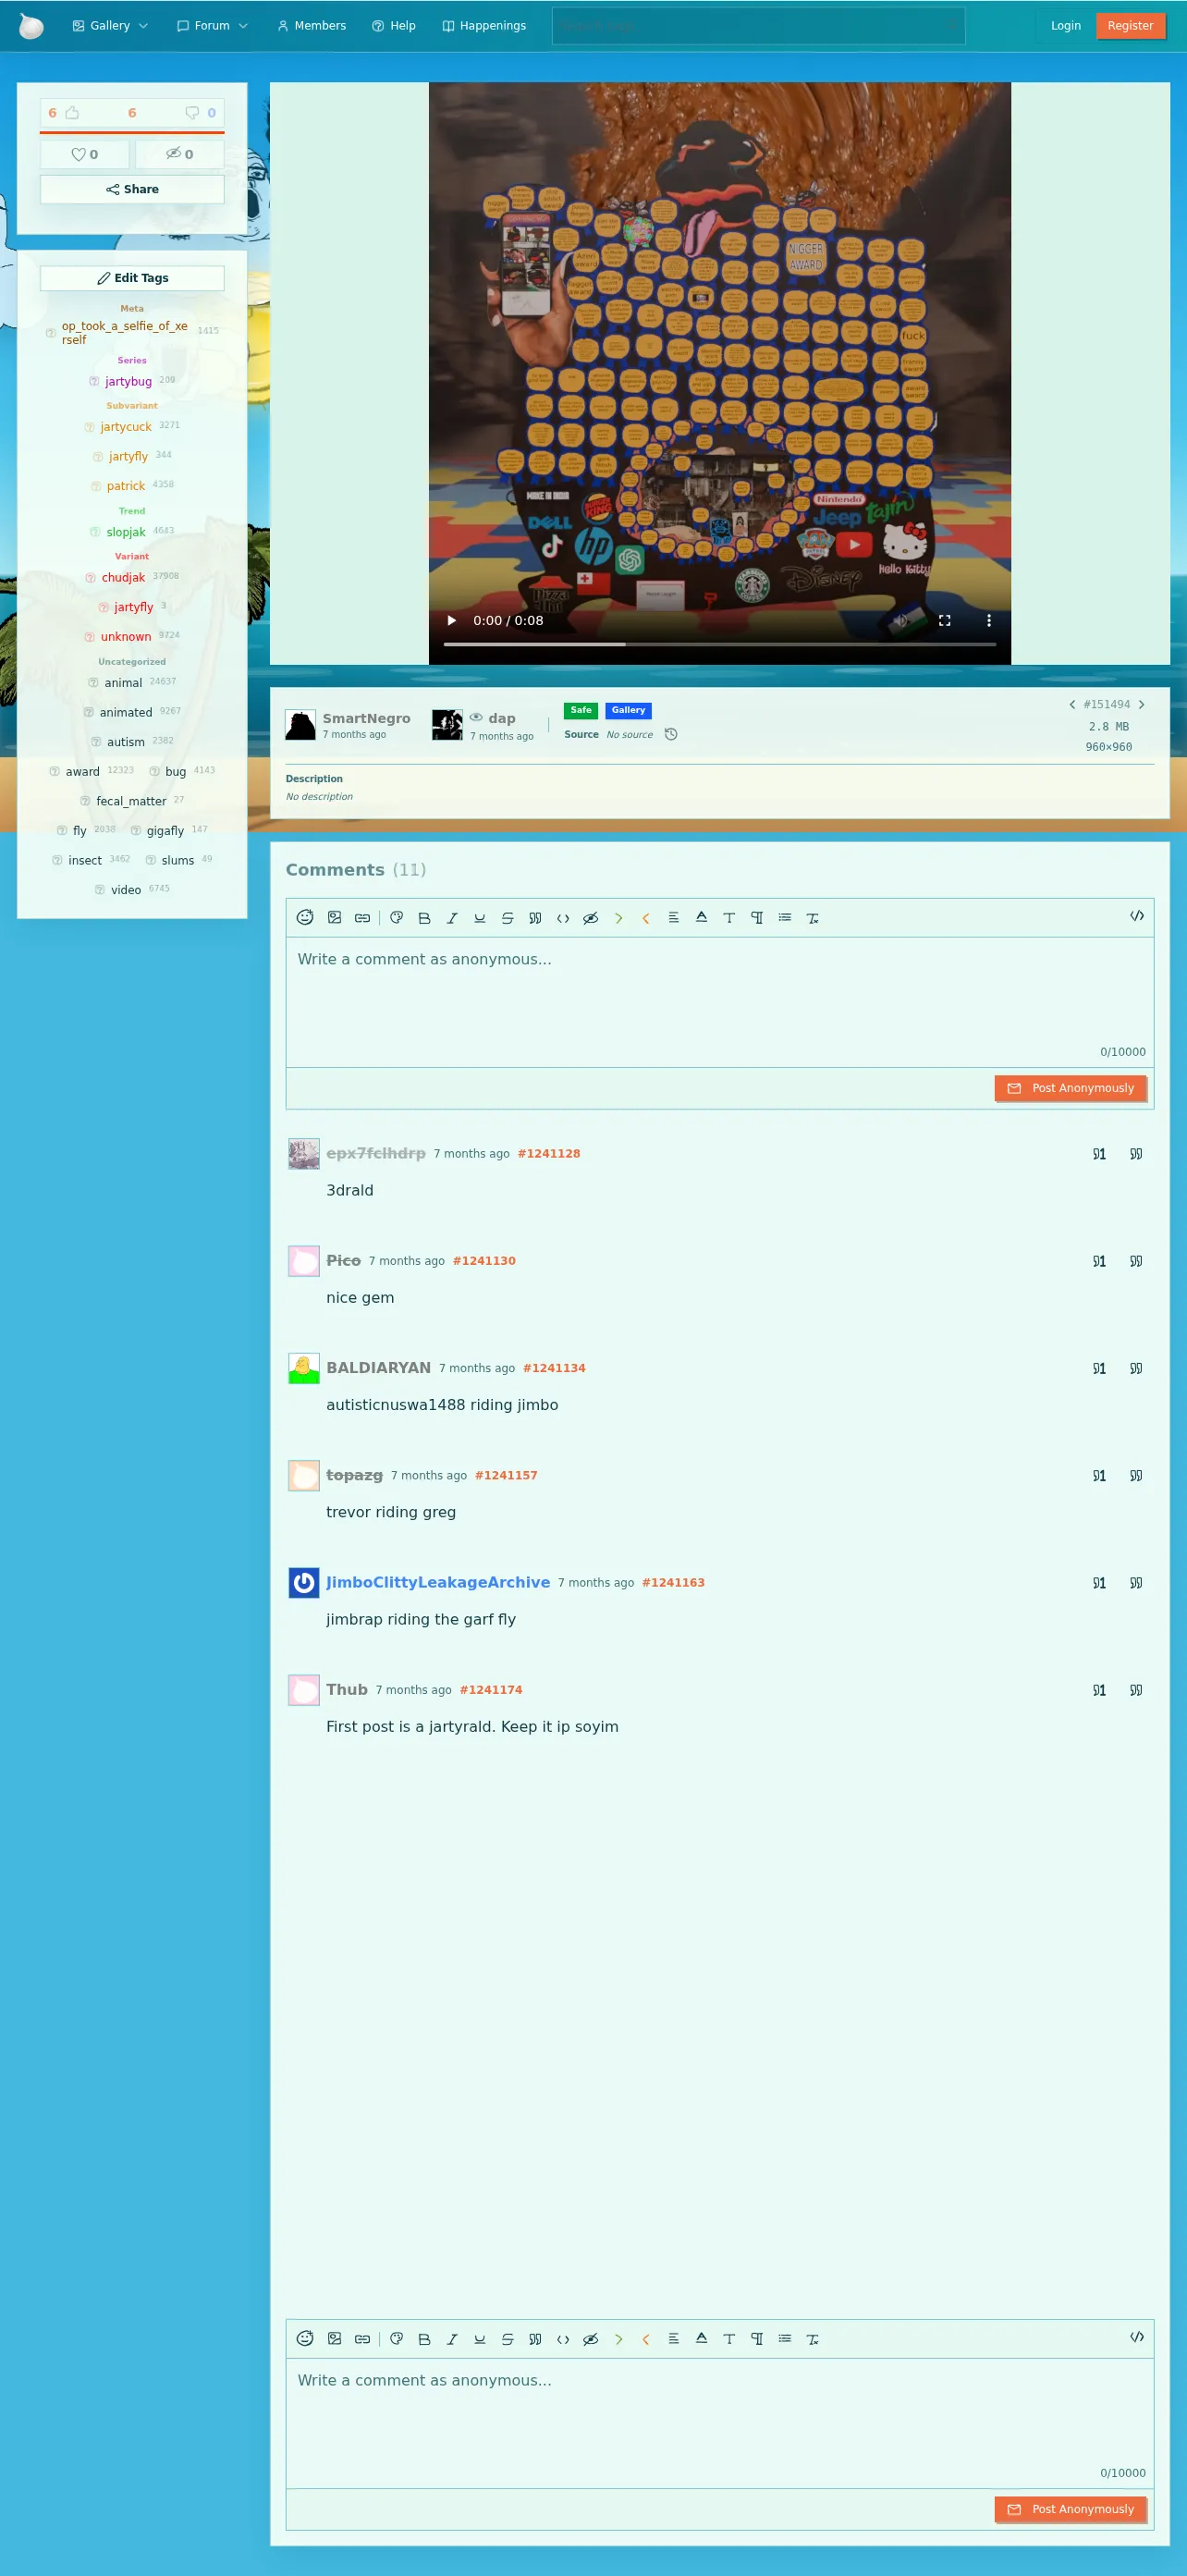Open text alignment options in the top comment editor
Image resolution: width=1187 pixels, height=2576 pixels.
(x=674, y=918)
